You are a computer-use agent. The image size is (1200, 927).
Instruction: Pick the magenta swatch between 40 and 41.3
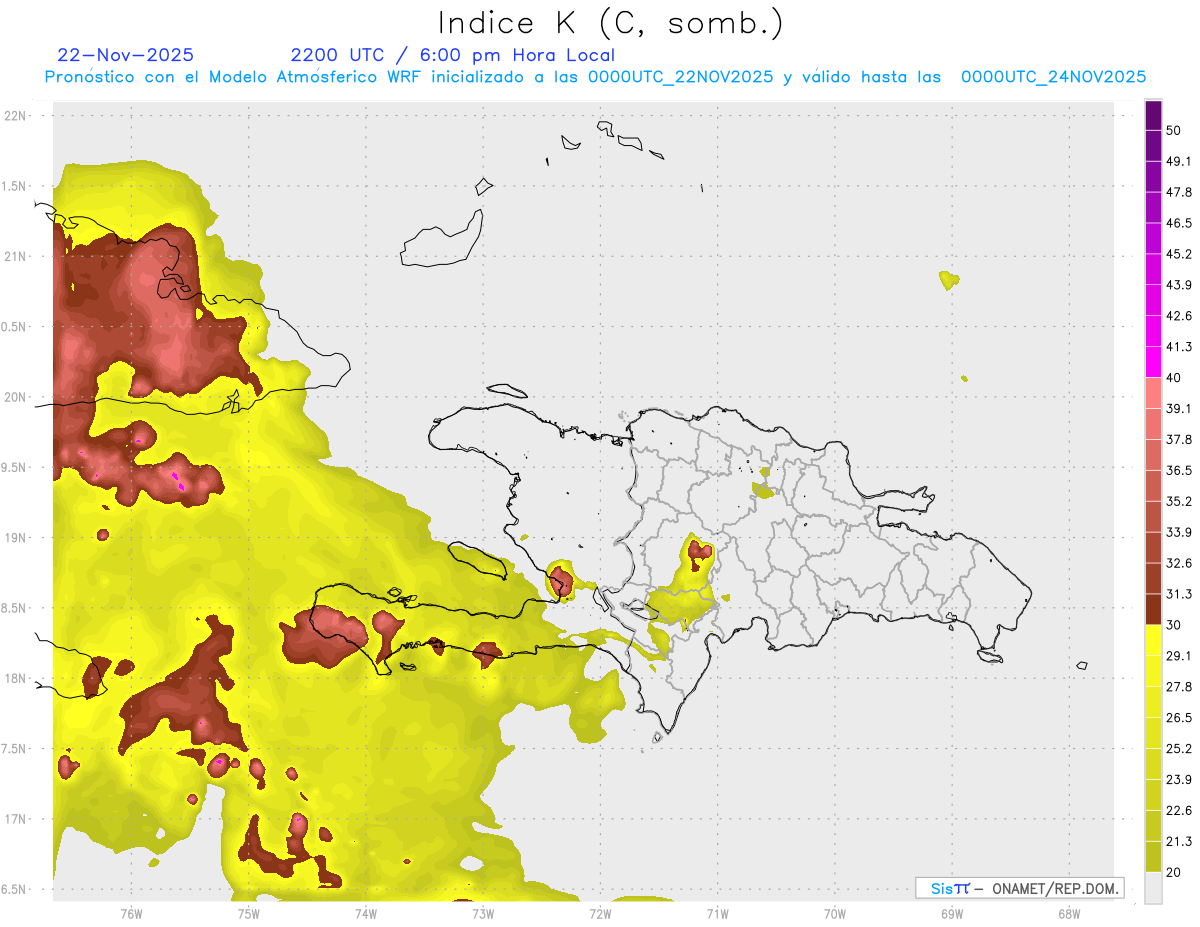(x=1153, y=363)
